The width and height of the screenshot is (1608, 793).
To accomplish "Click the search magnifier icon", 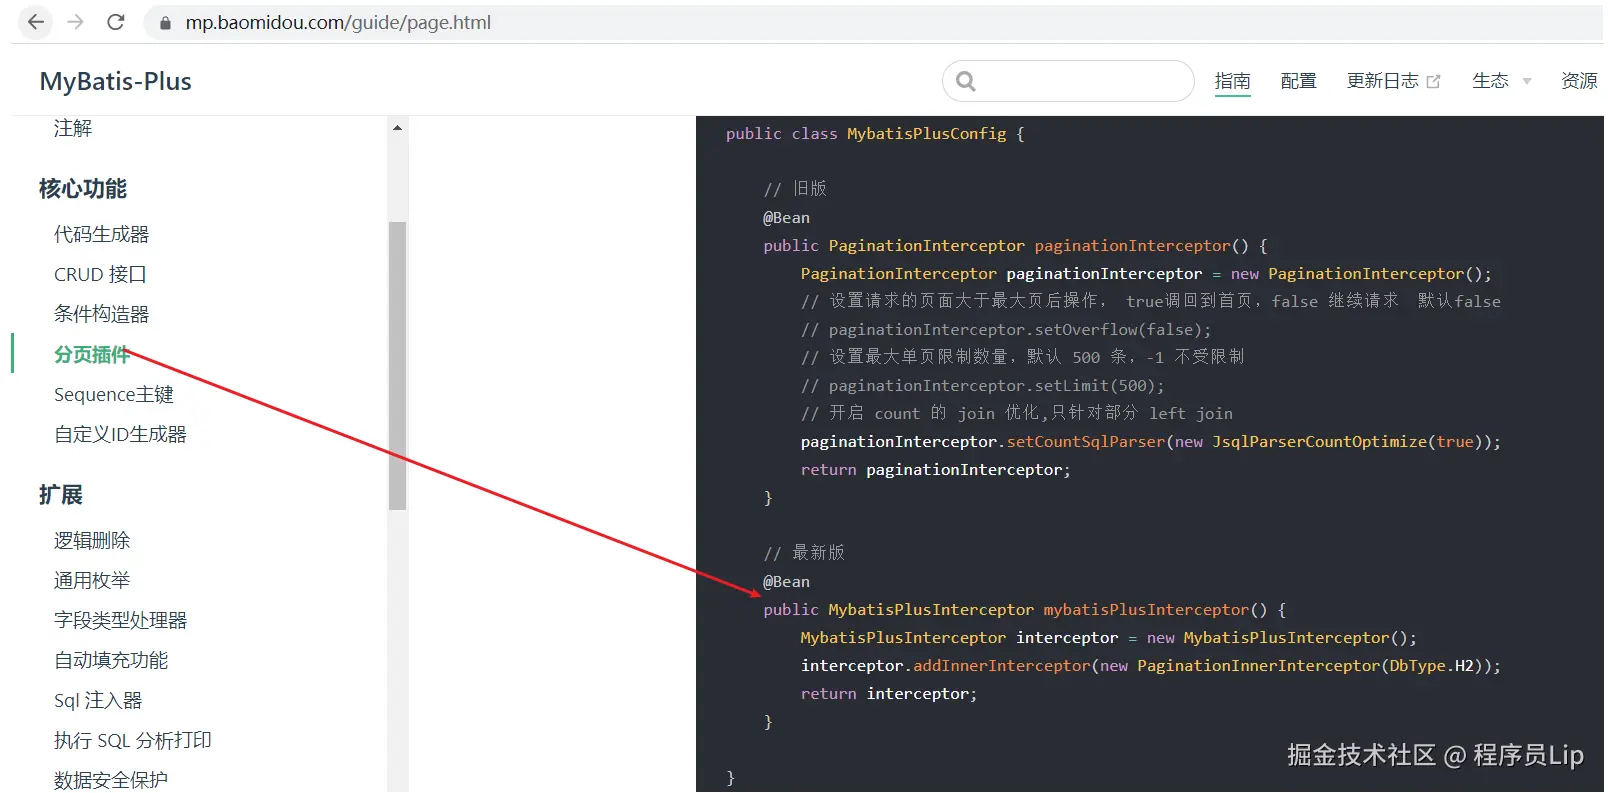I will [965, 81].
